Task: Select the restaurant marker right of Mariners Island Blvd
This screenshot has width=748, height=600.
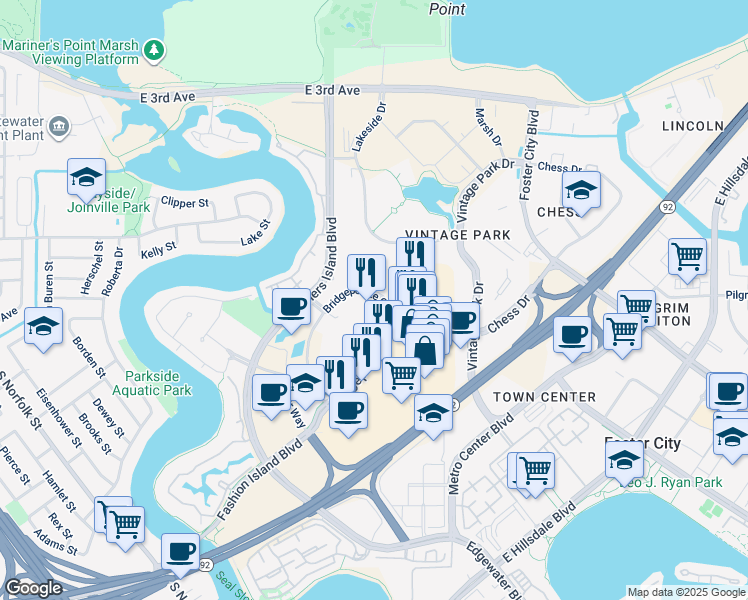Action: (x=366, y=275)
